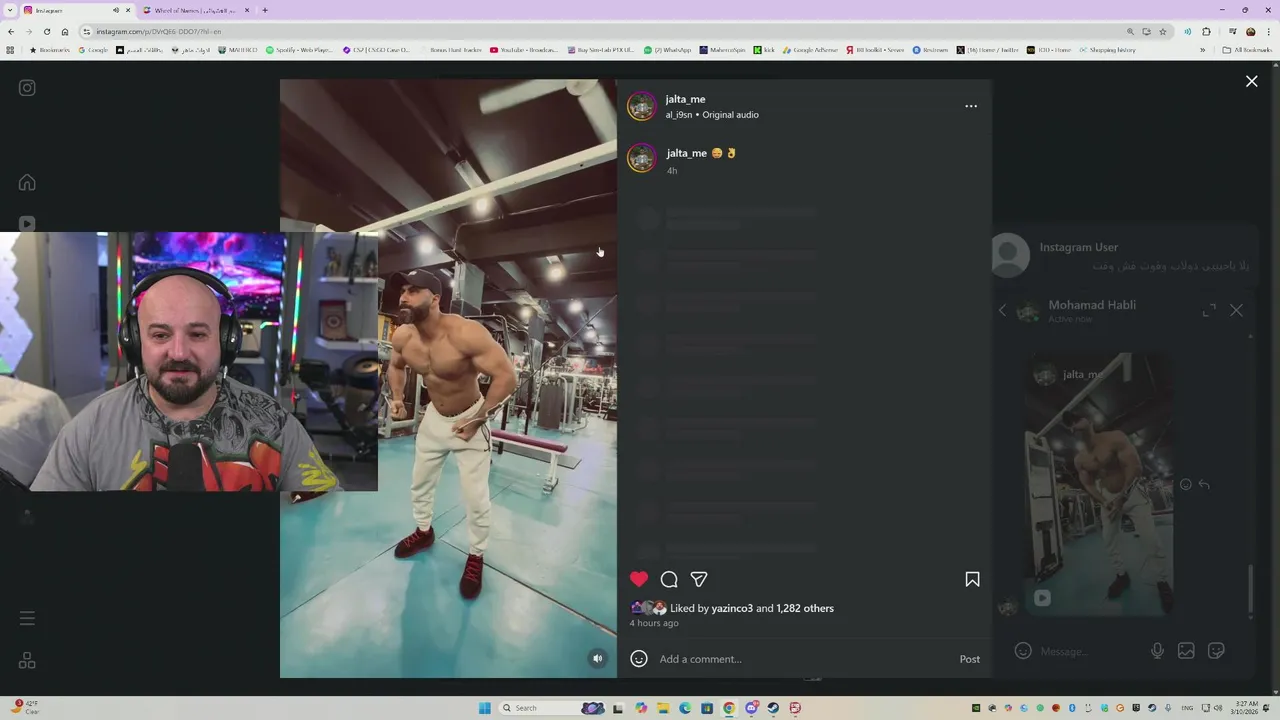This screenshot has height=720, width=1280.
Task: Grab the chat panel scrollbar
Action: [1251, 590]
